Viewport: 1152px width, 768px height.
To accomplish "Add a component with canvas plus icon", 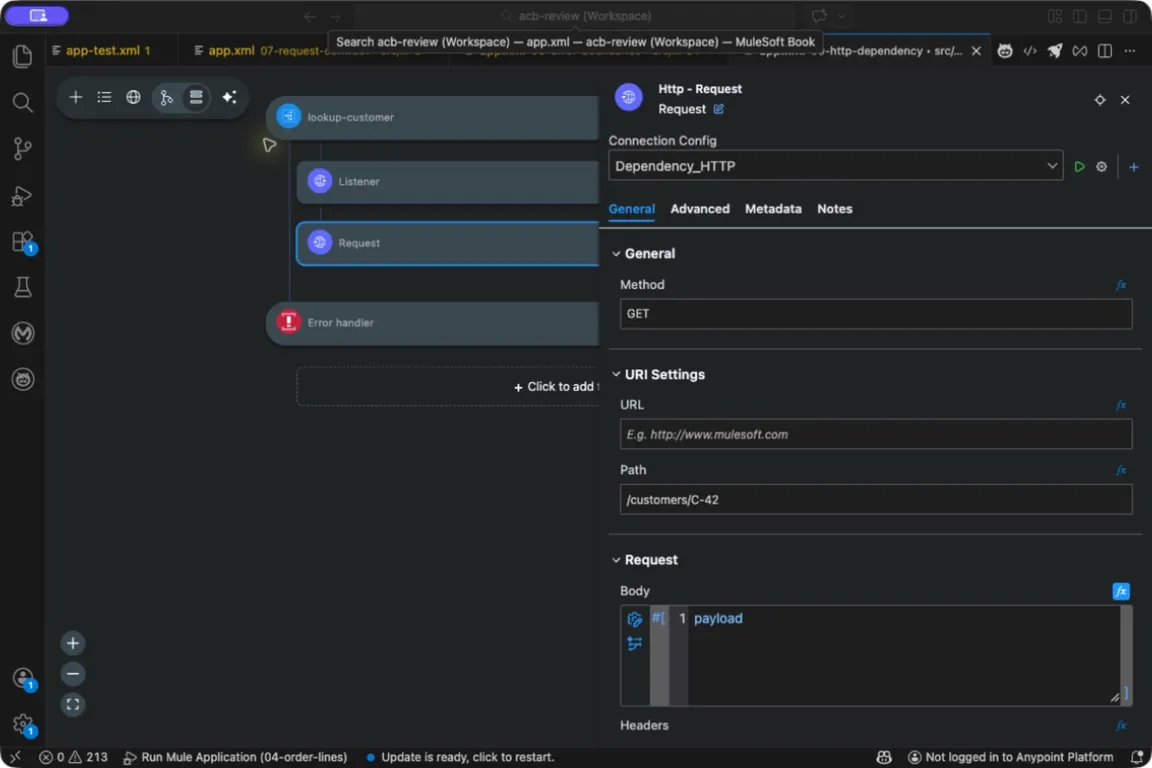I will pyautogui.click(x=76, y=97).
